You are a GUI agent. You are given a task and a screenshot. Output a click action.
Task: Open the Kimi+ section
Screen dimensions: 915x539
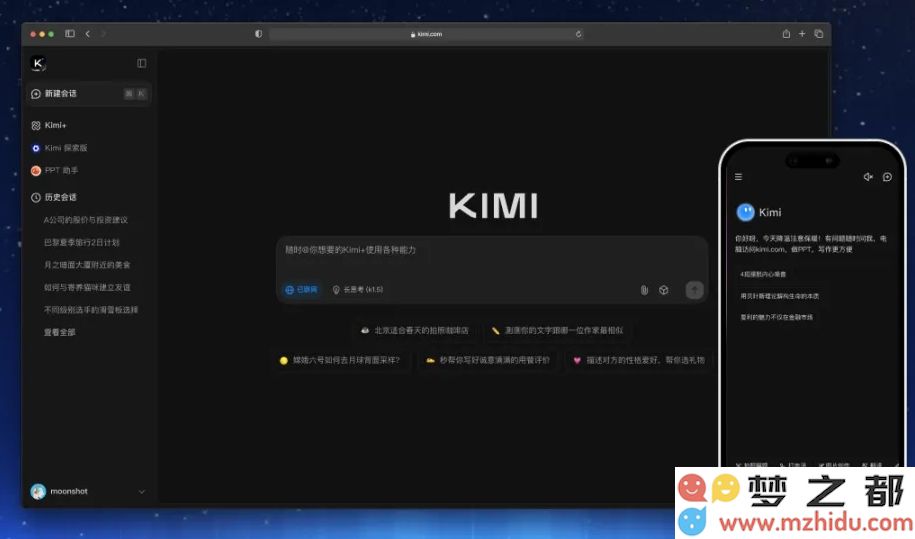click(49, 125)
